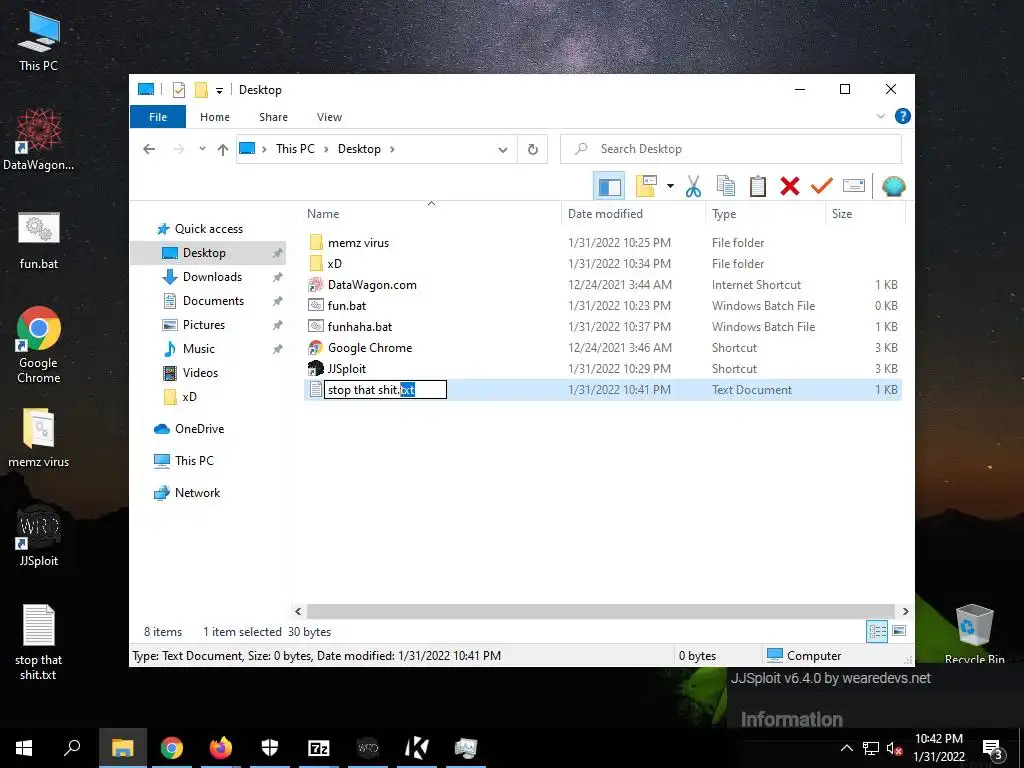Expand the ribbon with chevron
Image resolution: width=1024 pixels, height=768 pixels.
[x=880, y=116]
